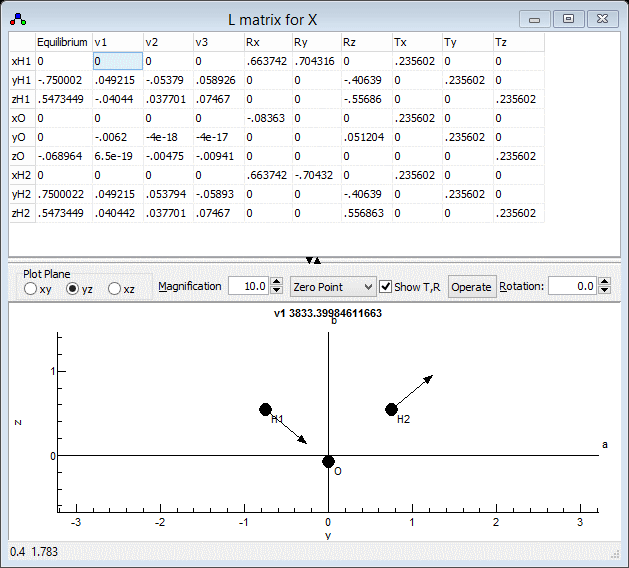Screen dimensions: 629x568
Task: Close the L matrix window
Action: tap(602, 19)
